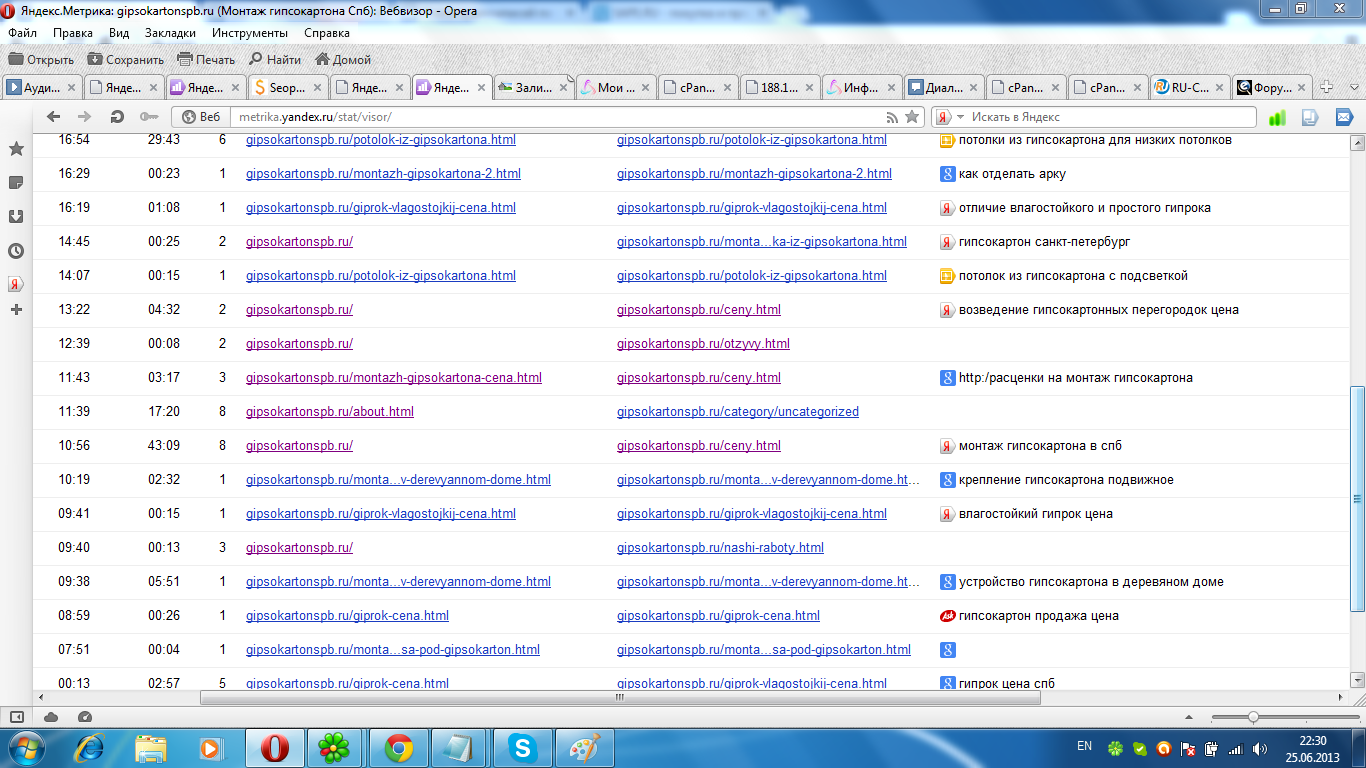Open the Notes panel in sidebar
Image resolution: width=1366 pixels, height=768 pixels.
pos(16,182)
